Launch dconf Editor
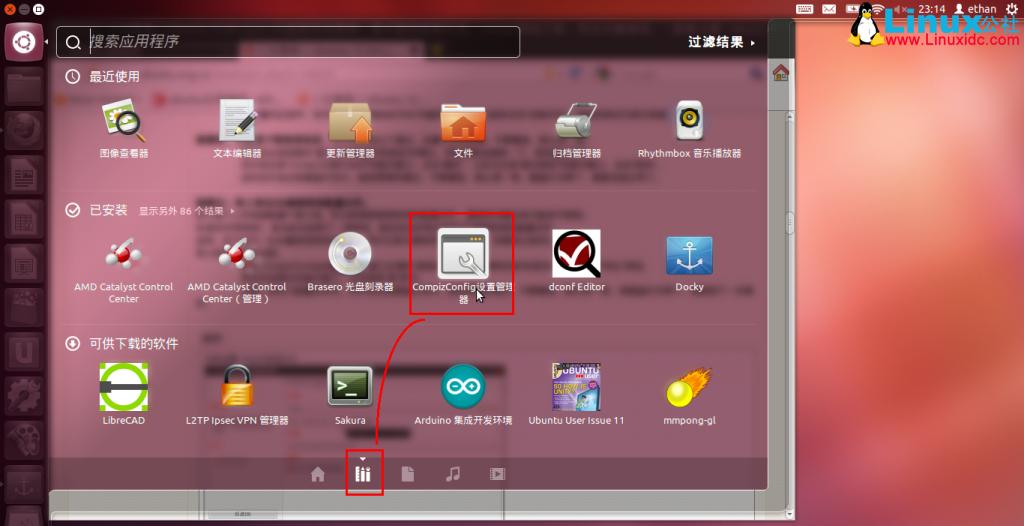 pyautogui.click(x=576, y=261)
